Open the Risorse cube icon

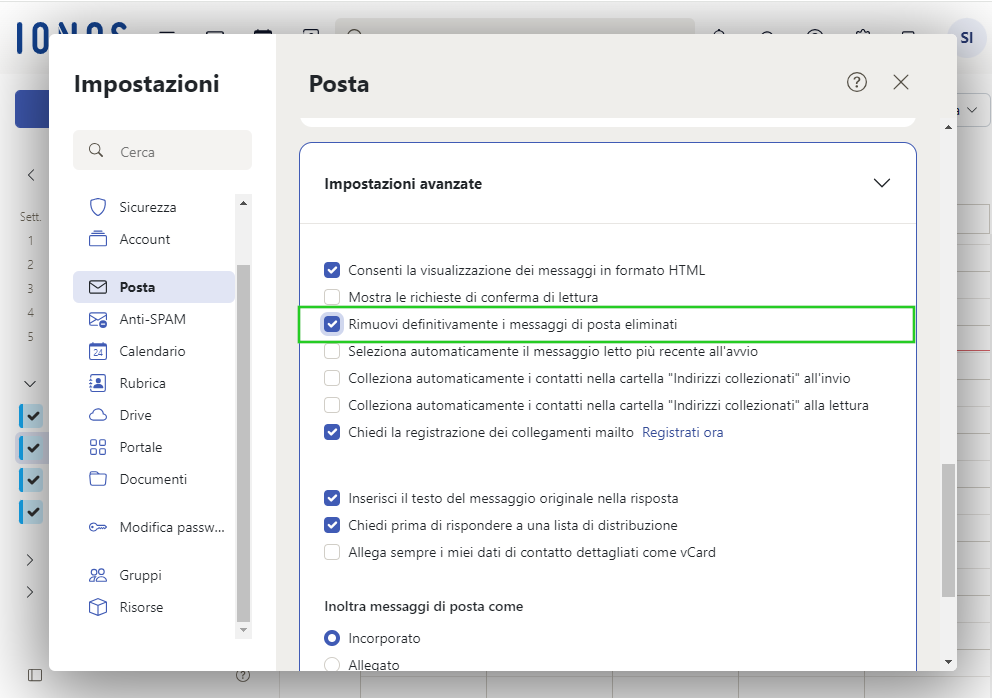[98, 607]
